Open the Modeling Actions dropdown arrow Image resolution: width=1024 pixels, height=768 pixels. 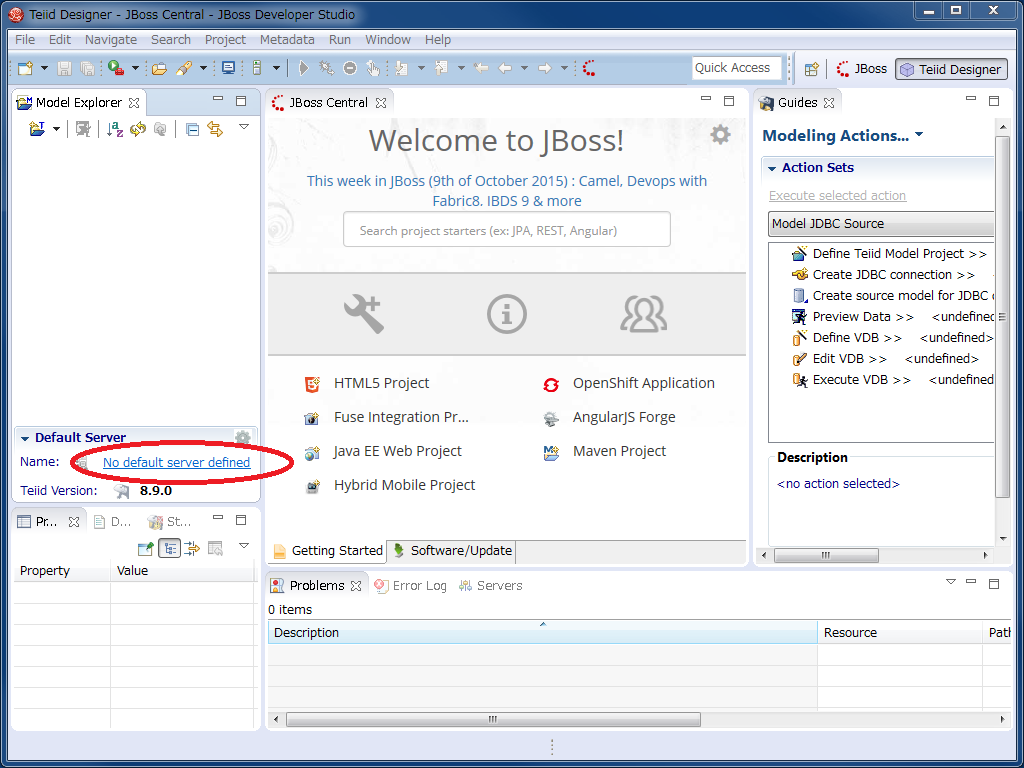click(x=919, y=135)
